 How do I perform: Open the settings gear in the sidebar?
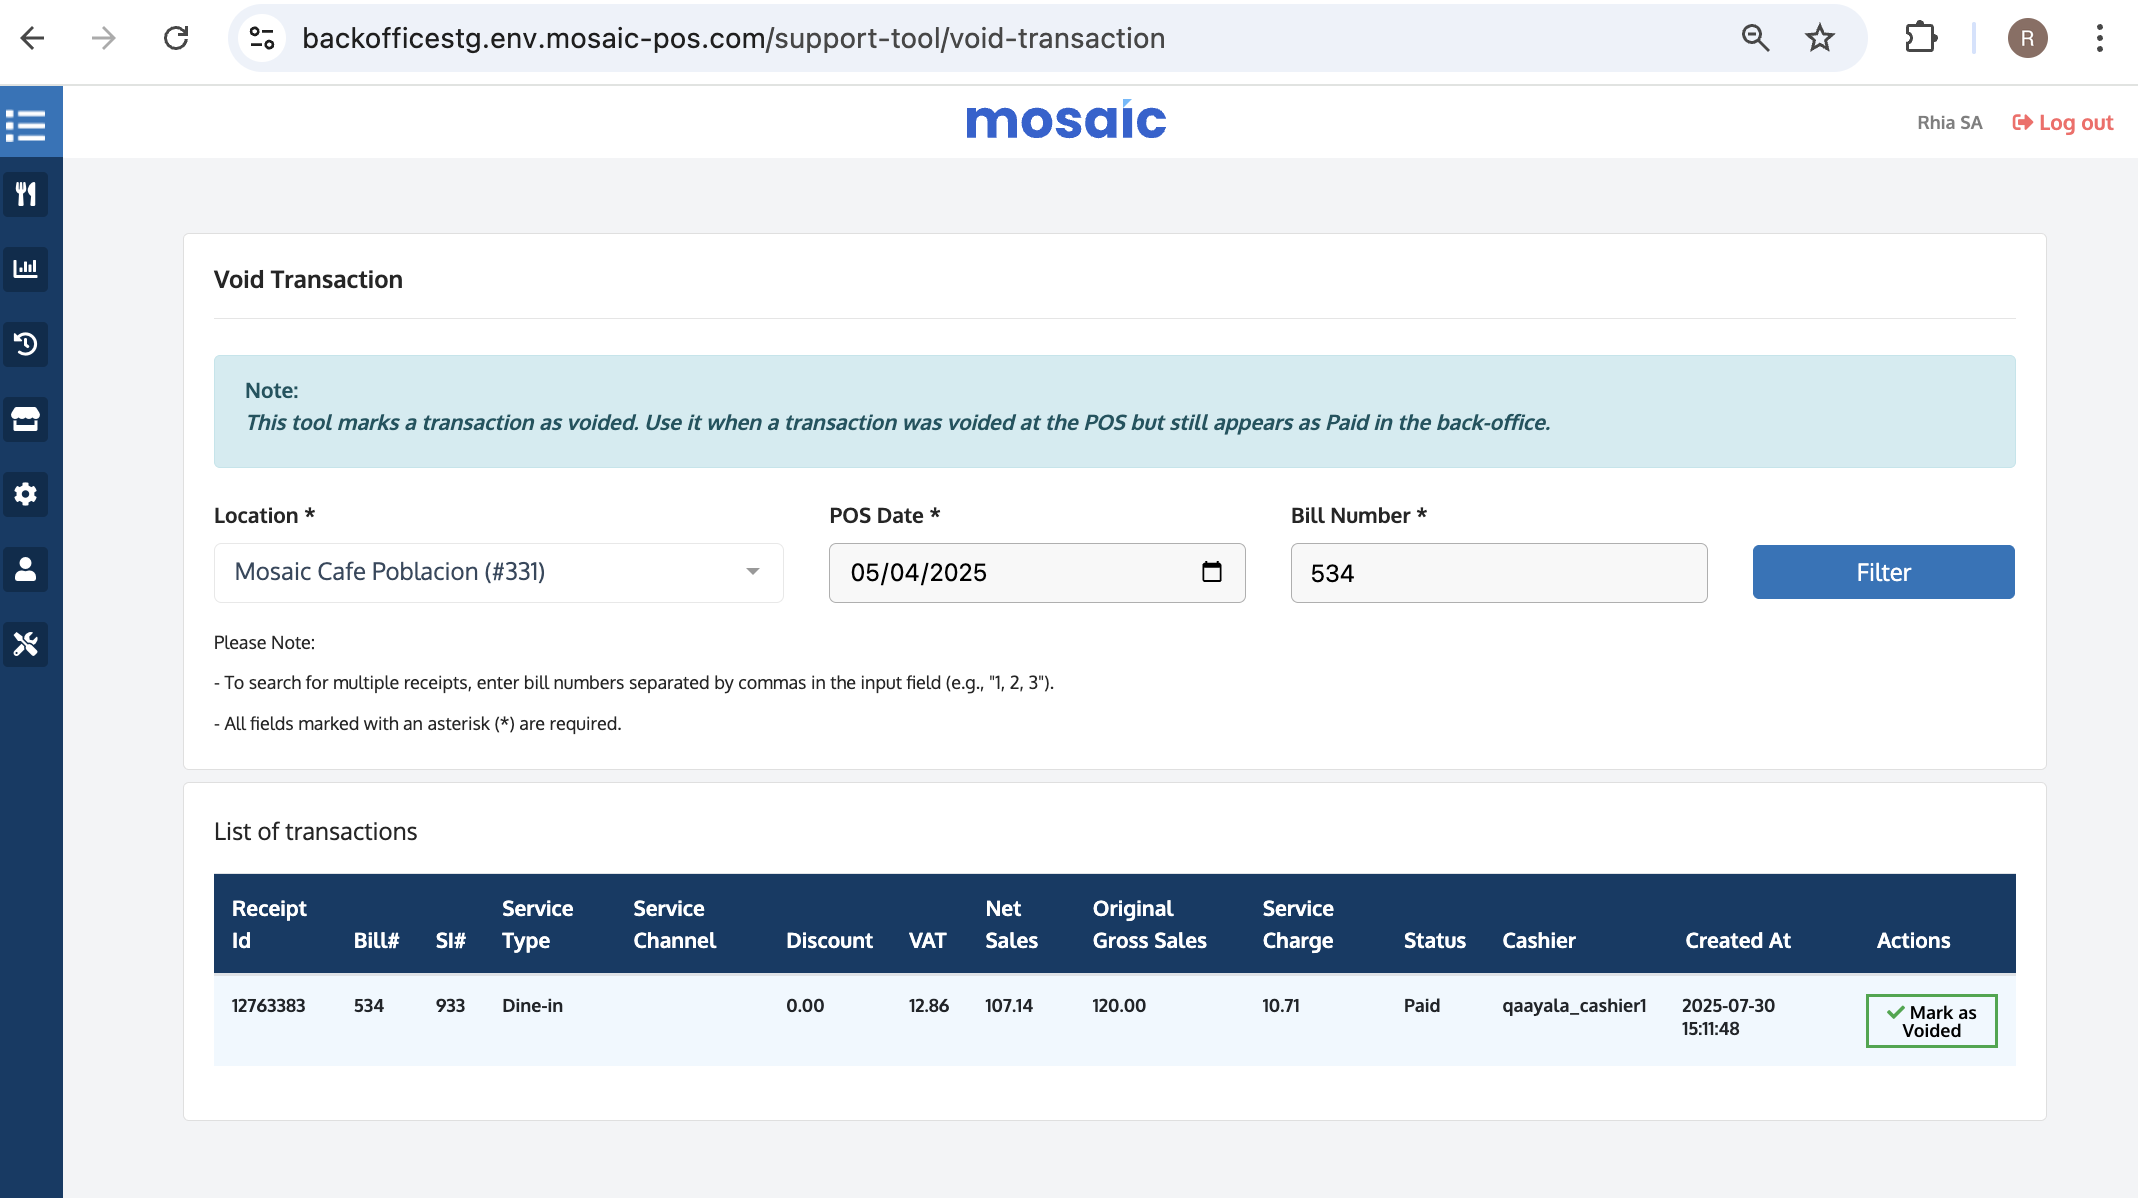(x=26, y=494)
